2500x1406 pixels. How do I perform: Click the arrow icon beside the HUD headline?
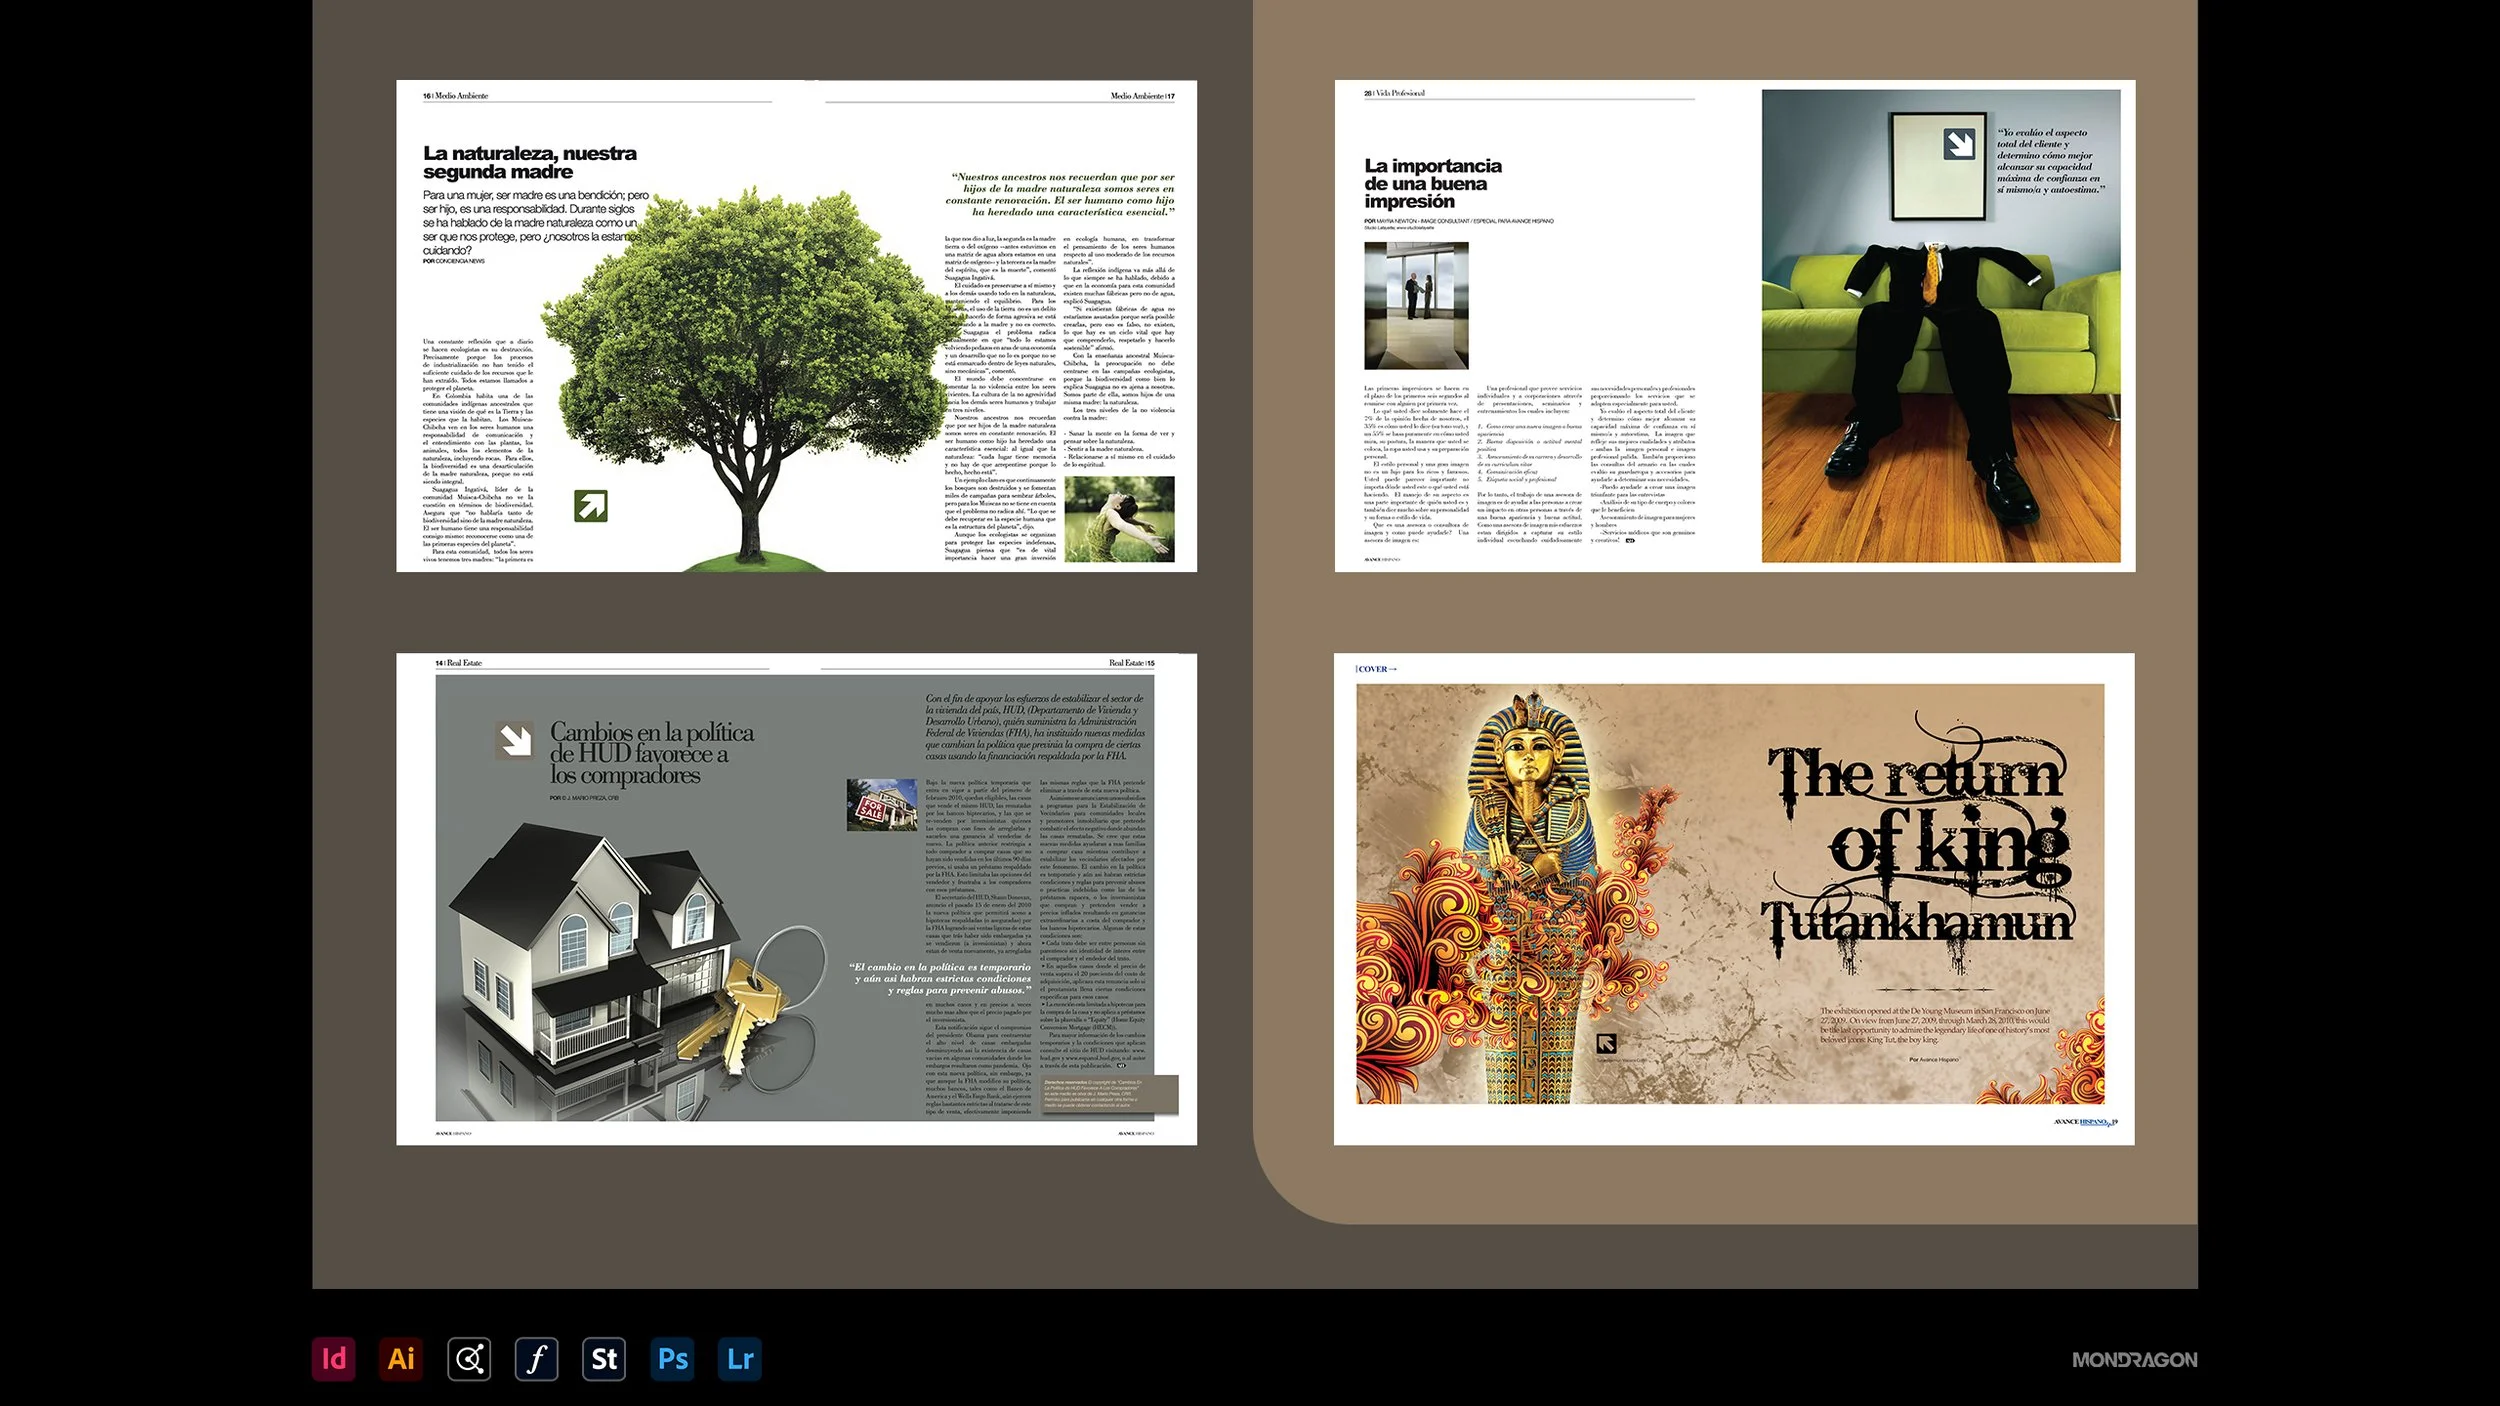click(x=515, y=740)
